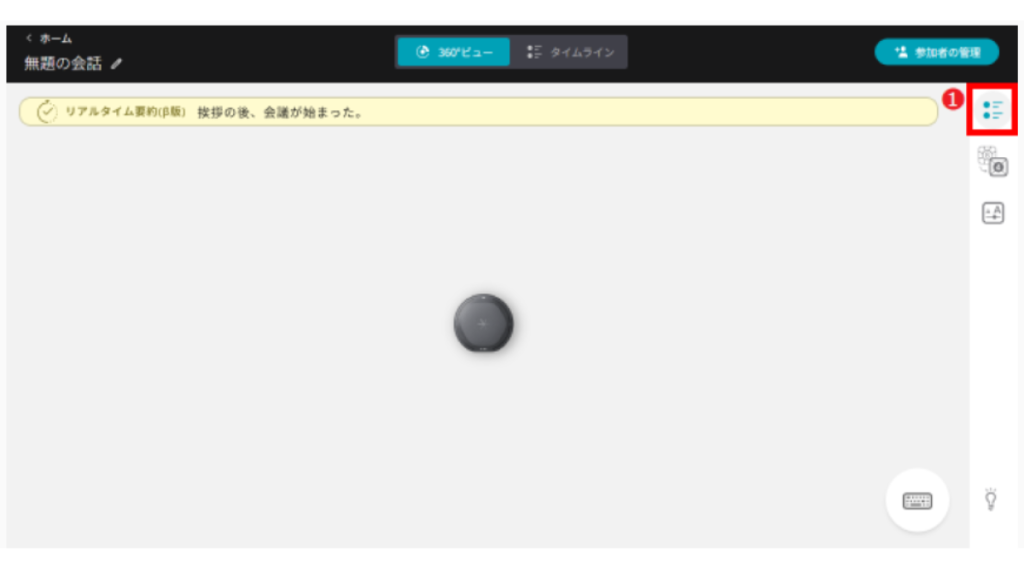The width and height of the screenshot is (1024, 576).
Task: Open the conversation list sidebar icon
Action: click(992, 110)
